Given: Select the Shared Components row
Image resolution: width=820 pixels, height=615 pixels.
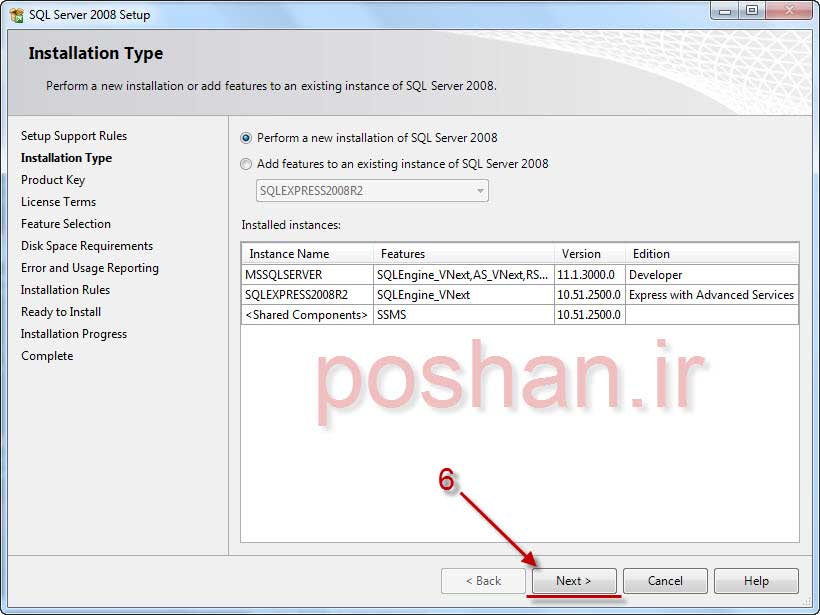Looking at the screenshot, I should coord(306,315).
